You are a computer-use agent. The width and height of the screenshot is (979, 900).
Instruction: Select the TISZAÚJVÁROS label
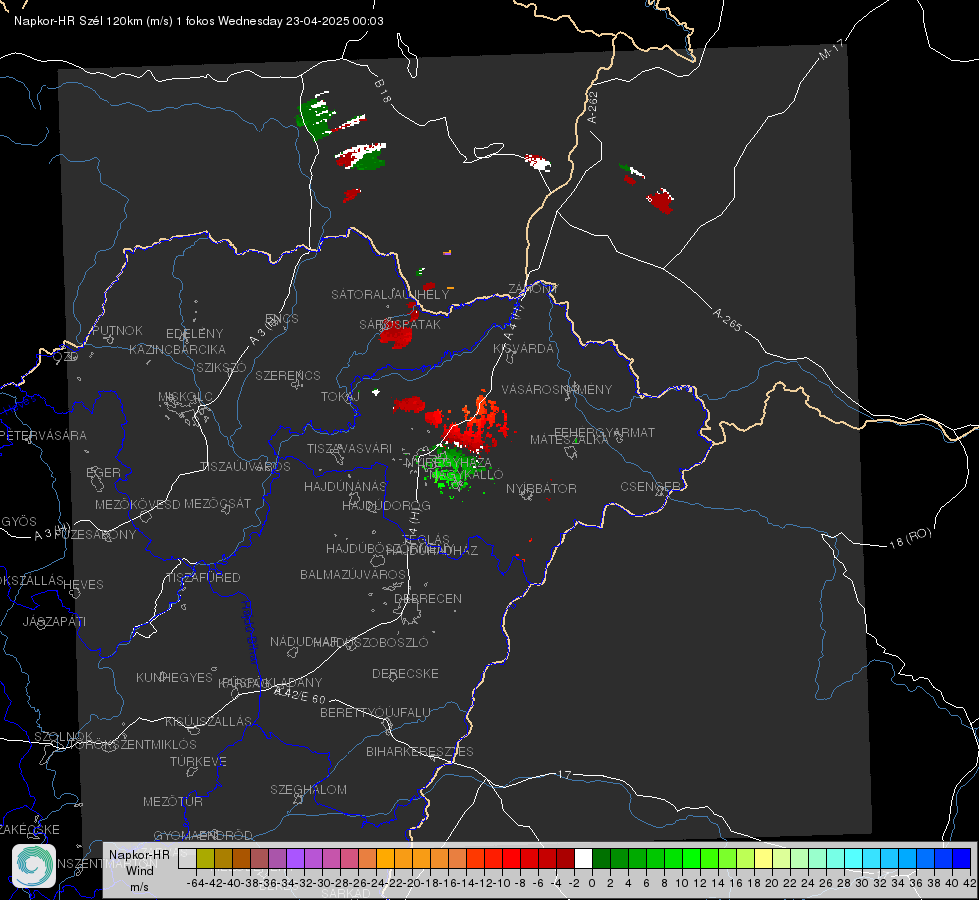coord(245,467)
